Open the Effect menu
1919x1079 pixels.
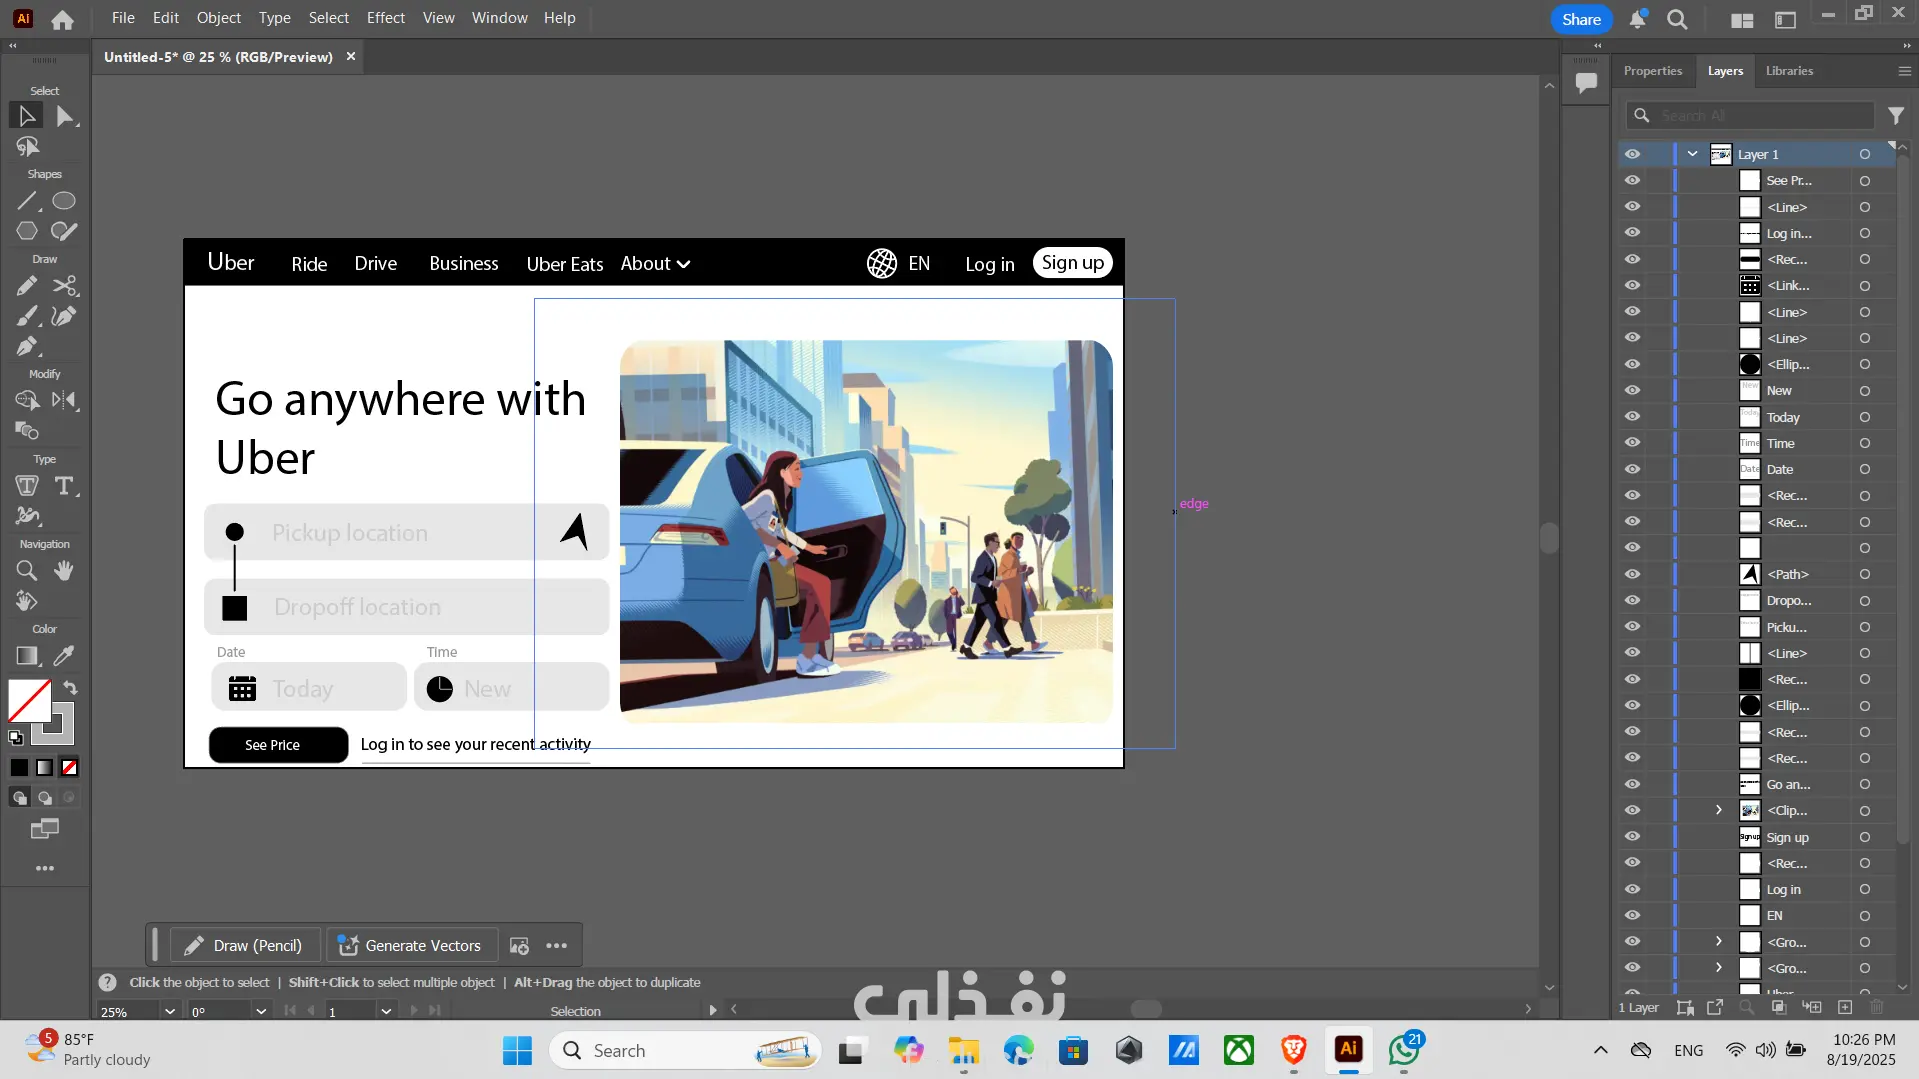(x=385, y=18)
